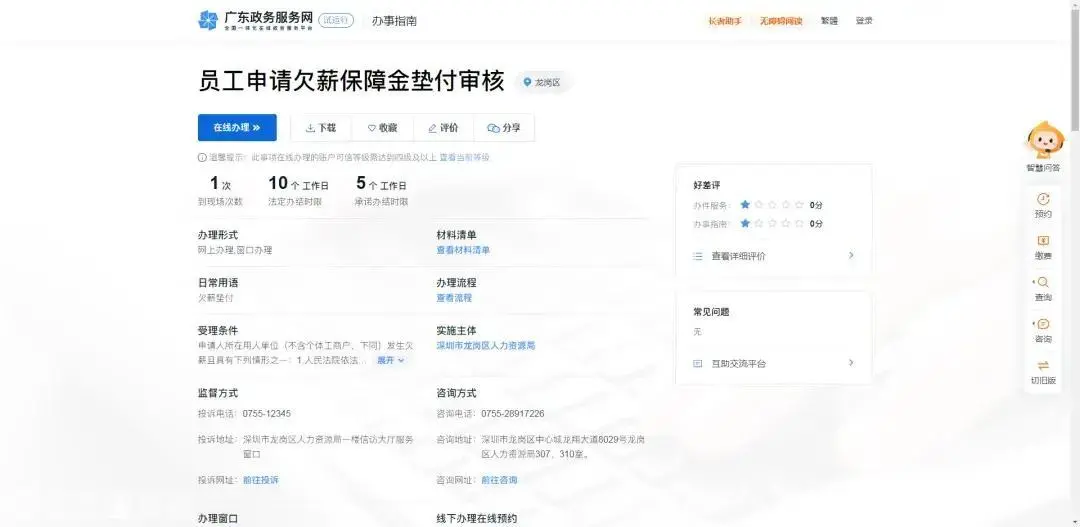Click the 查询 magnifier icon in sidebar
The width and height of the screenshot is (1080, 527).
[x=1043, y=283]
